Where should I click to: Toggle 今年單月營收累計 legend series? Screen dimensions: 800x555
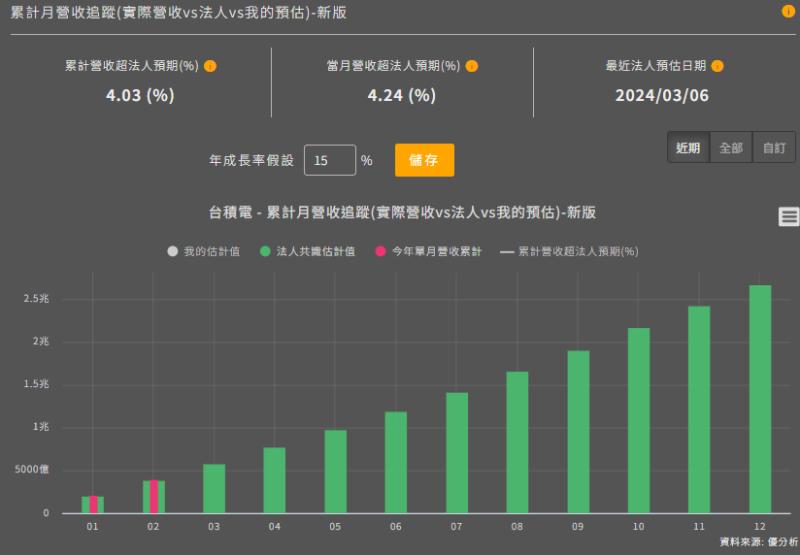click(429, 251)
